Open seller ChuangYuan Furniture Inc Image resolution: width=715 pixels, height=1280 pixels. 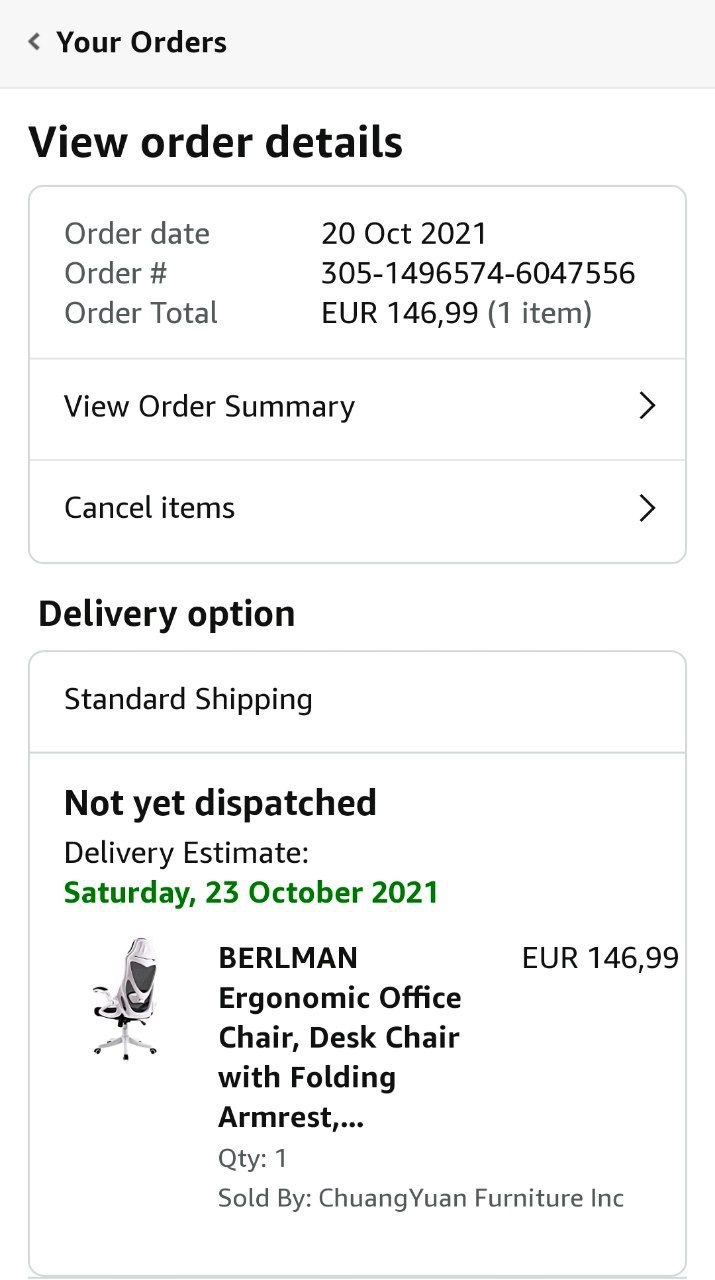470,1198
